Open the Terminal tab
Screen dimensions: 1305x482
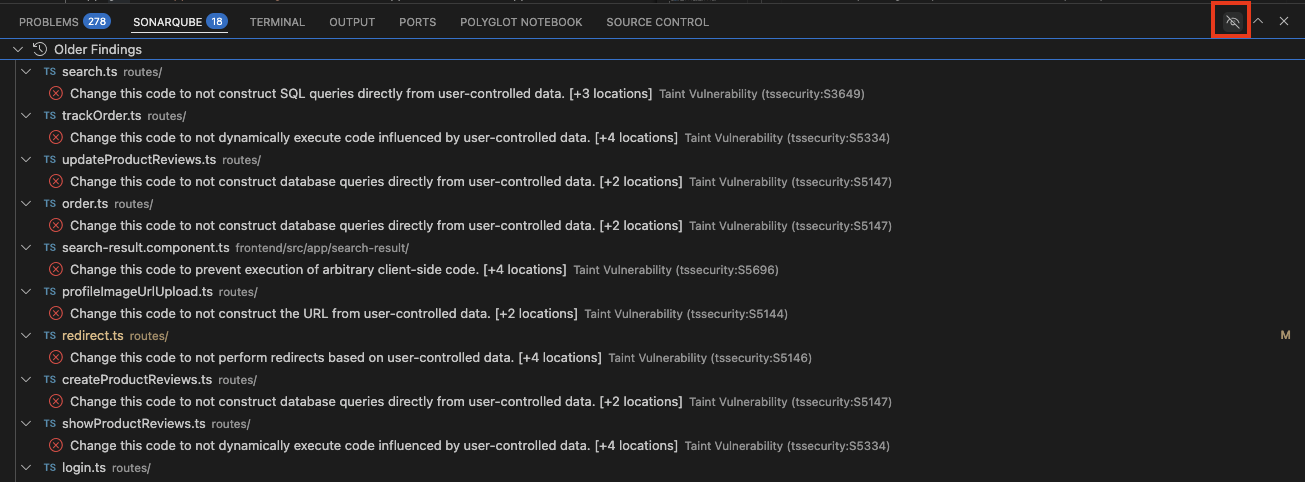point(277,22)
